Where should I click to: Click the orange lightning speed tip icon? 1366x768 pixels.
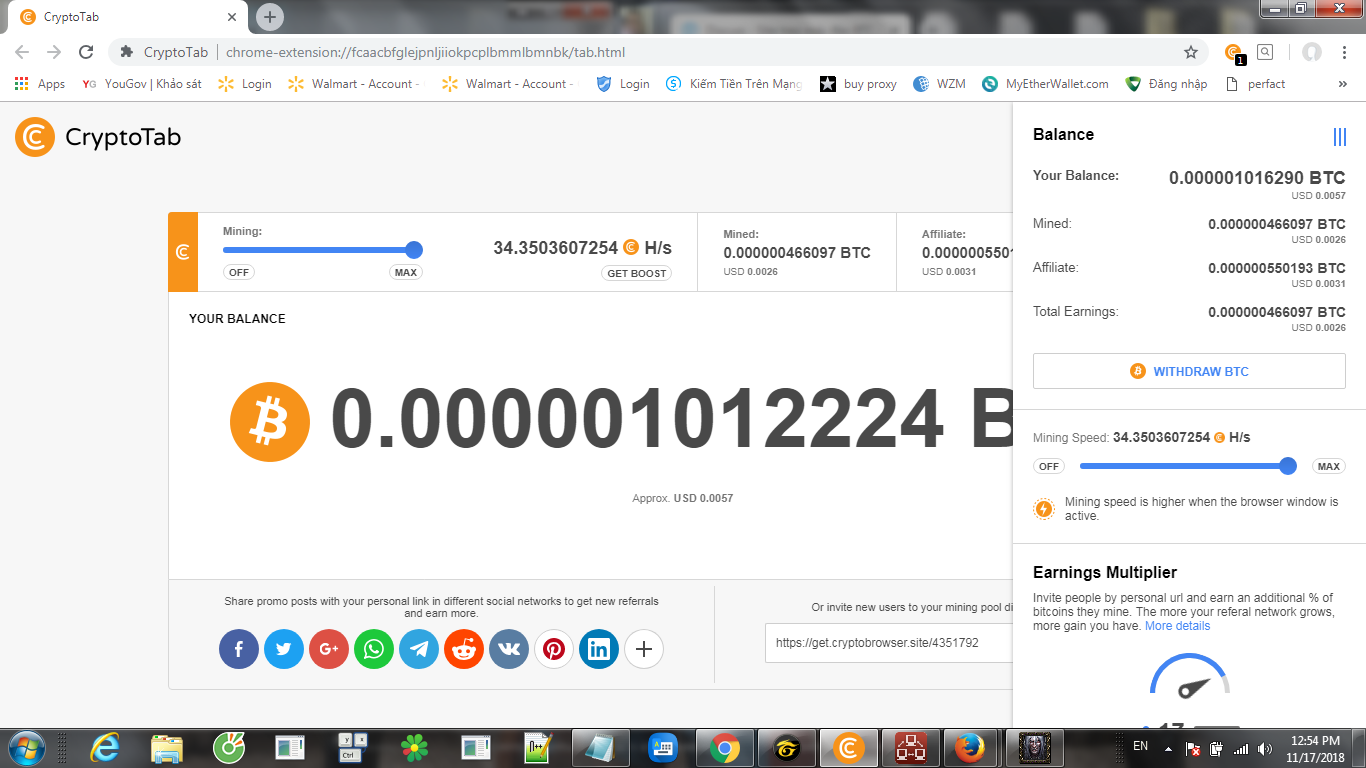pos(1044,509)
